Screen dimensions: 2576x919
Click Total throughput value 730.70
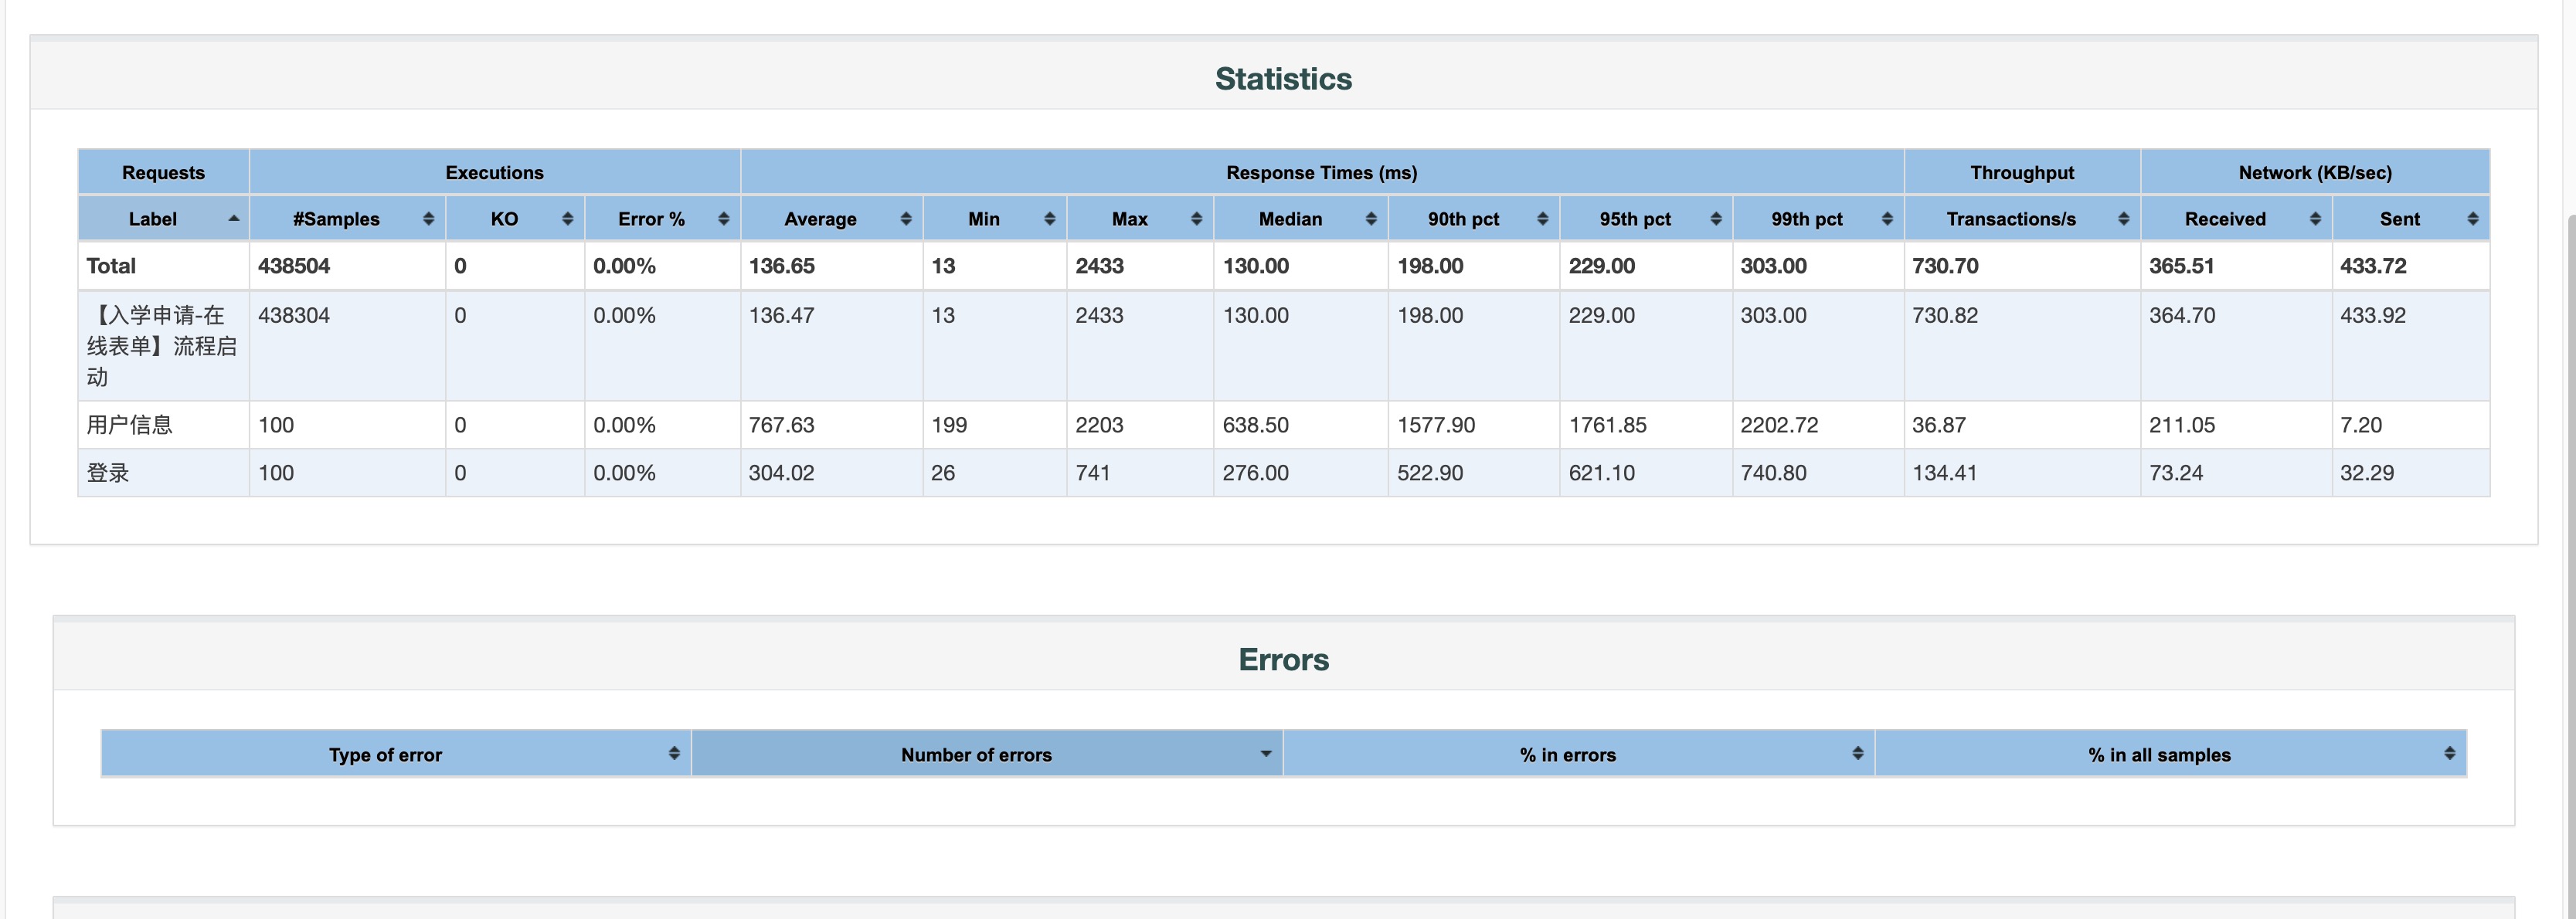point(1945,266)
